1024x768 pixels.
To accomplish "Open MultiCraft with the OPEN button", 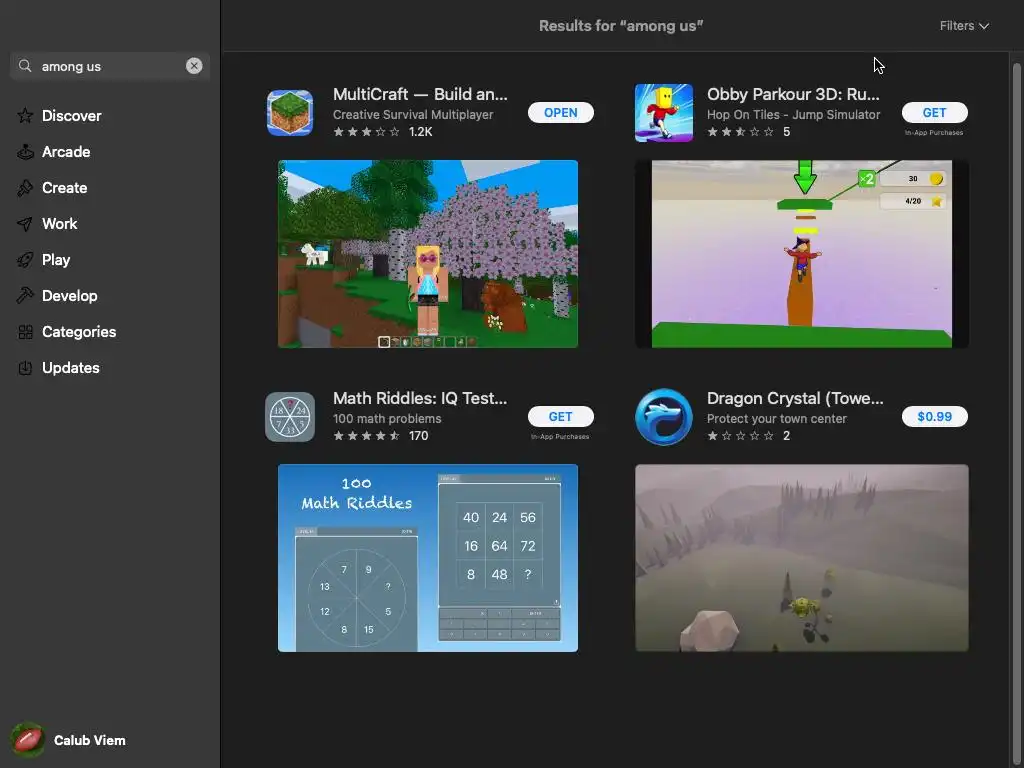I will pyautogui.click(x=560, y=112).
